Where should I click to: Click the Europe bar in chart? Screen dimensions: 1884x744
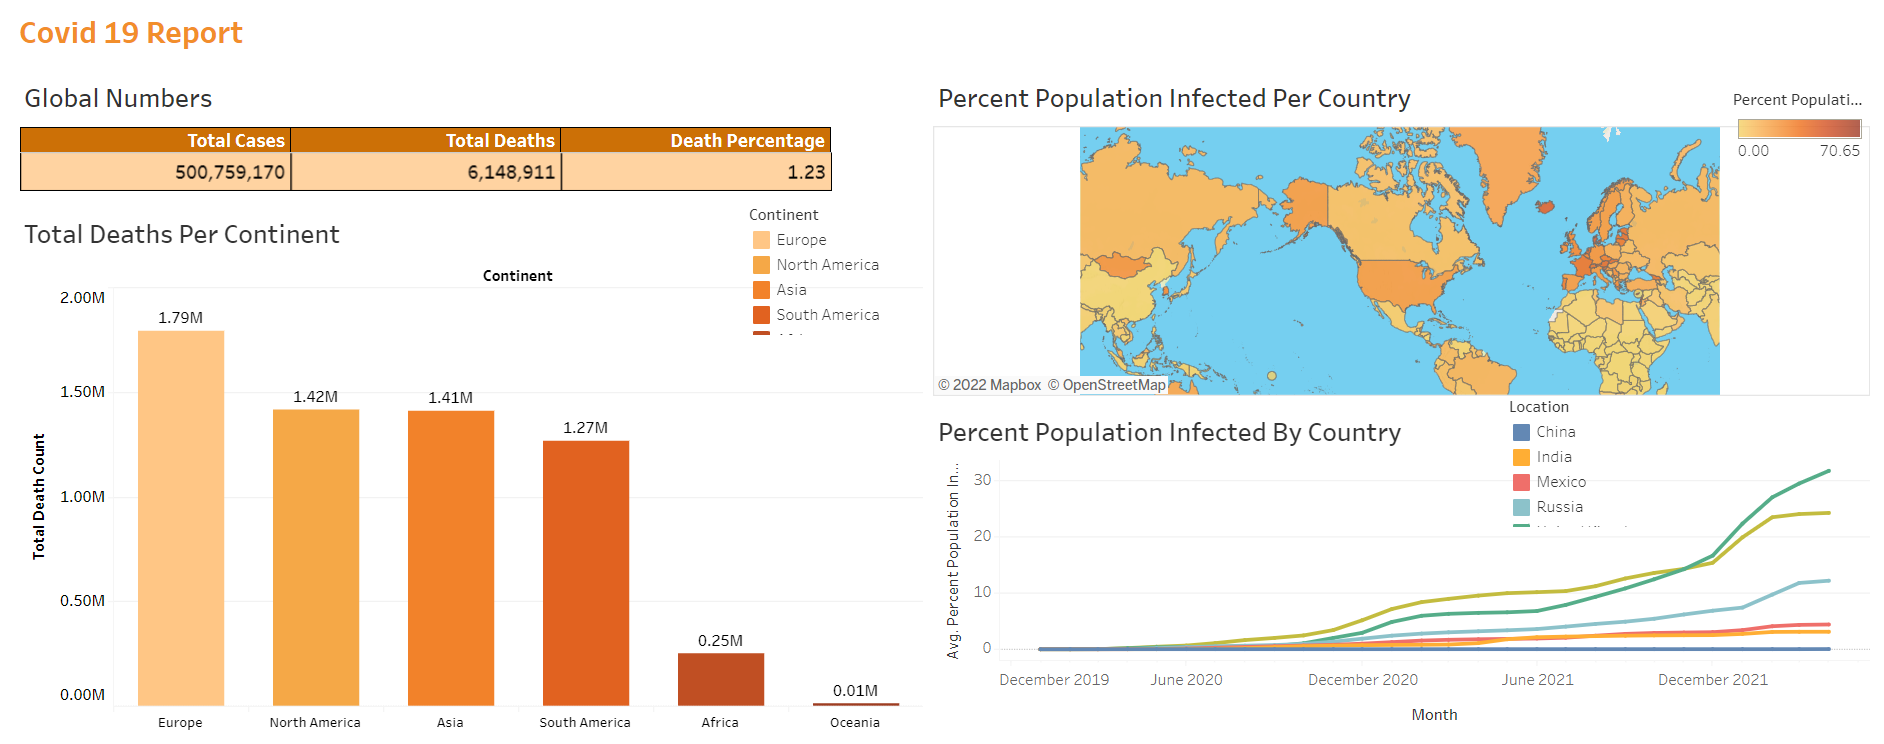181,518
